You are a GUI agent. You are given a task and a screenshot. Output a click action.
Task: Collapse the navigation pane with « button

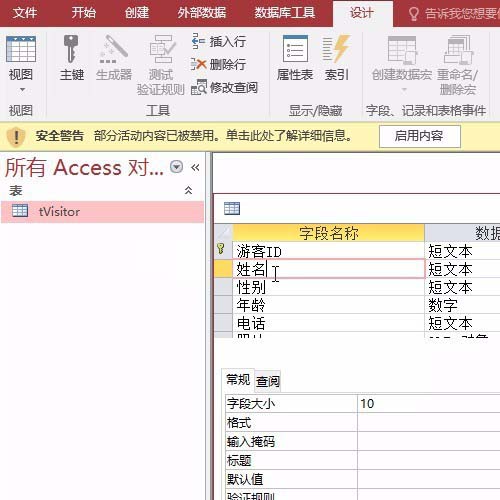195,167
